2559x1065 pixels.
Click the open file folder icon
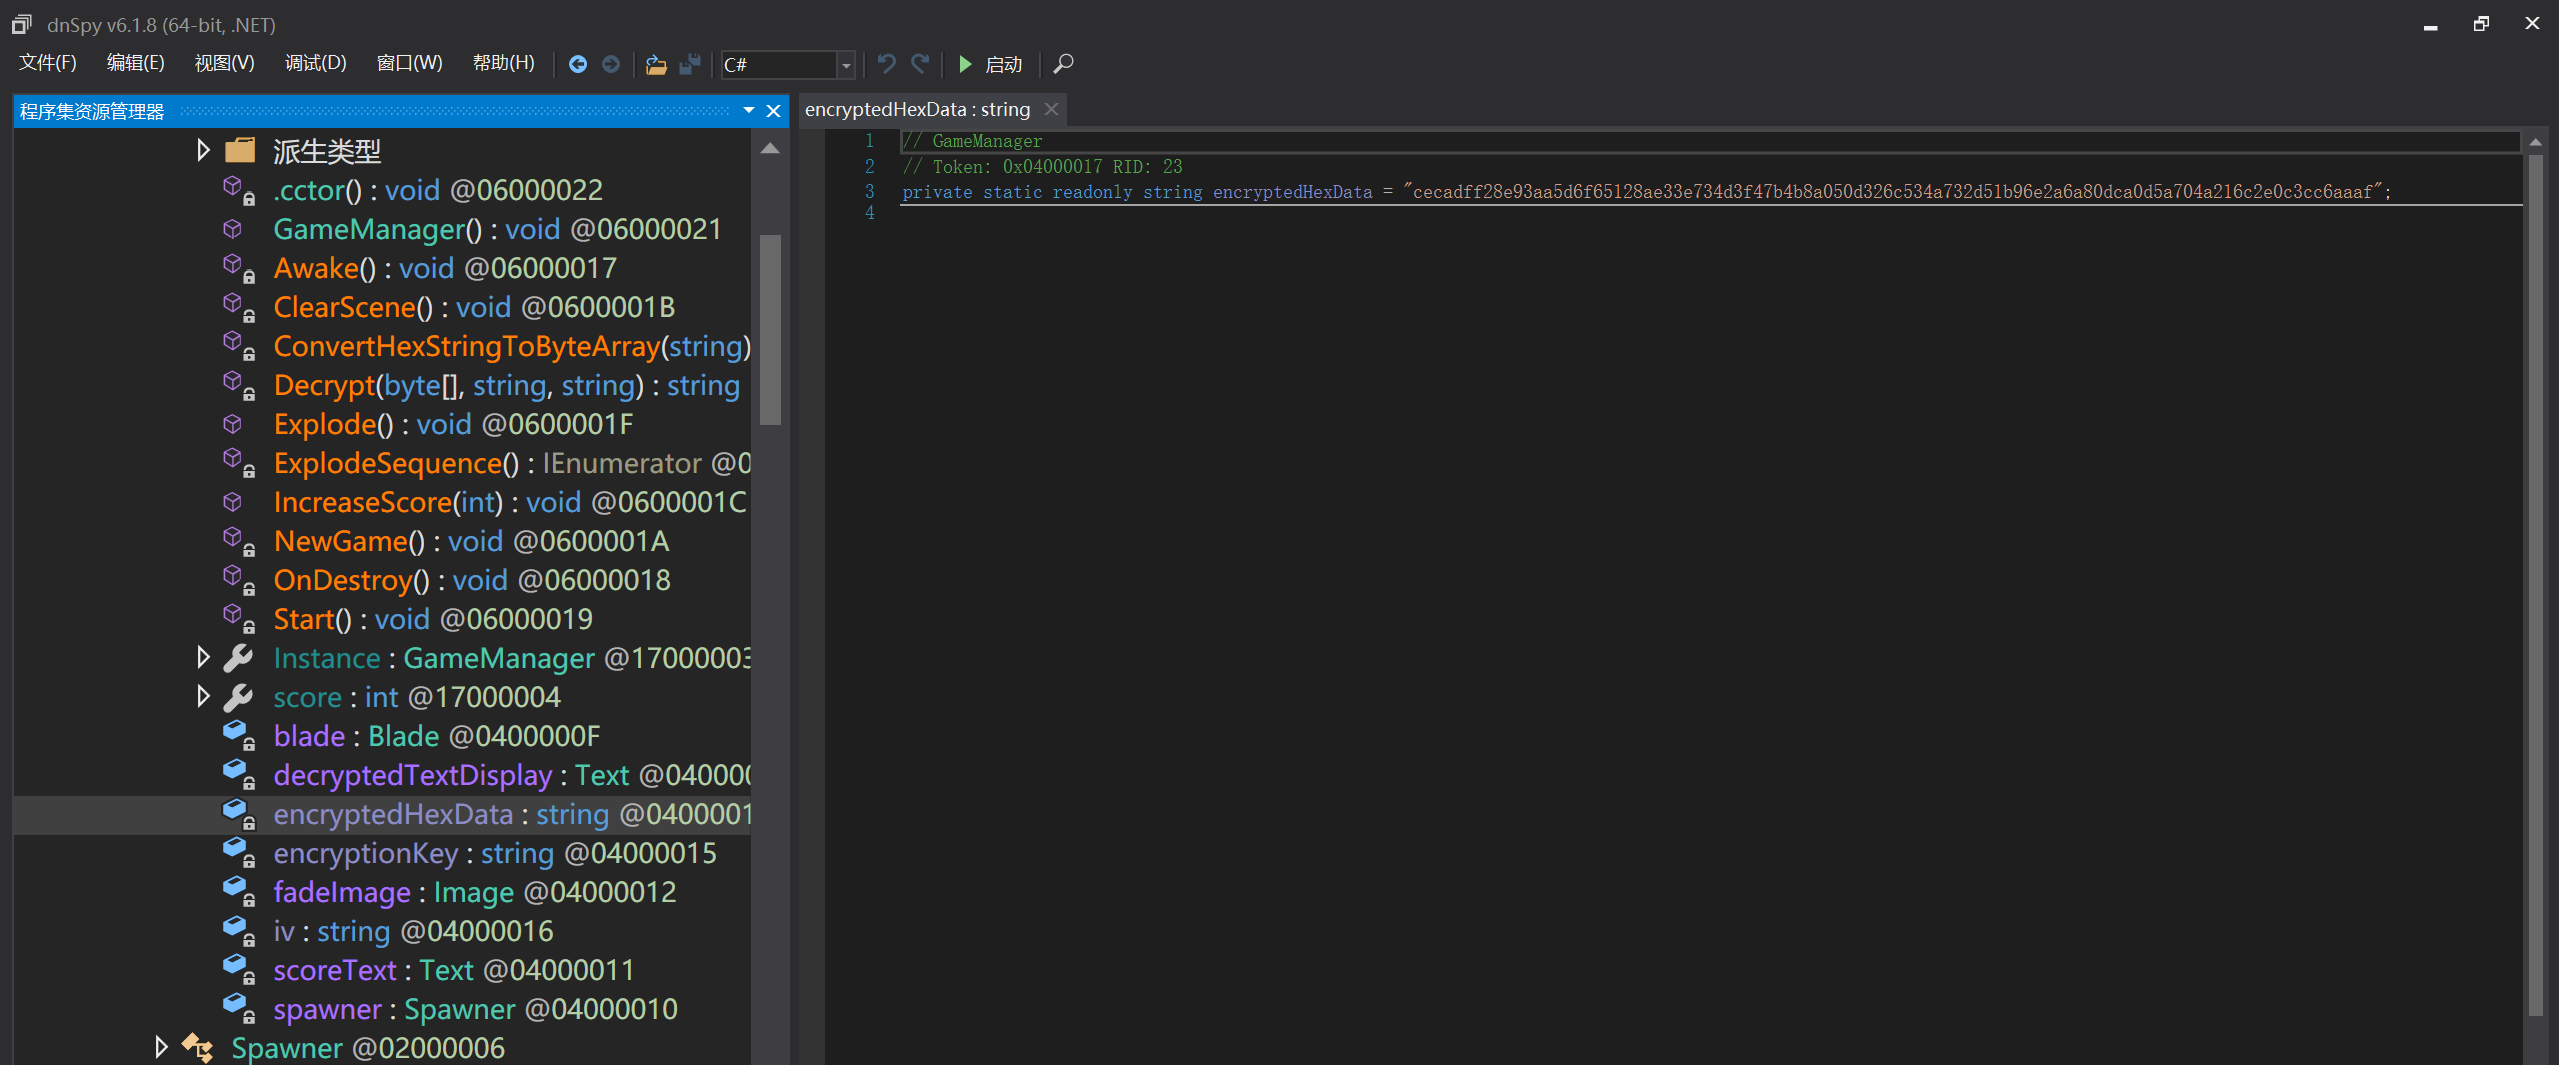pyautogui.click(x=656, y=64)
